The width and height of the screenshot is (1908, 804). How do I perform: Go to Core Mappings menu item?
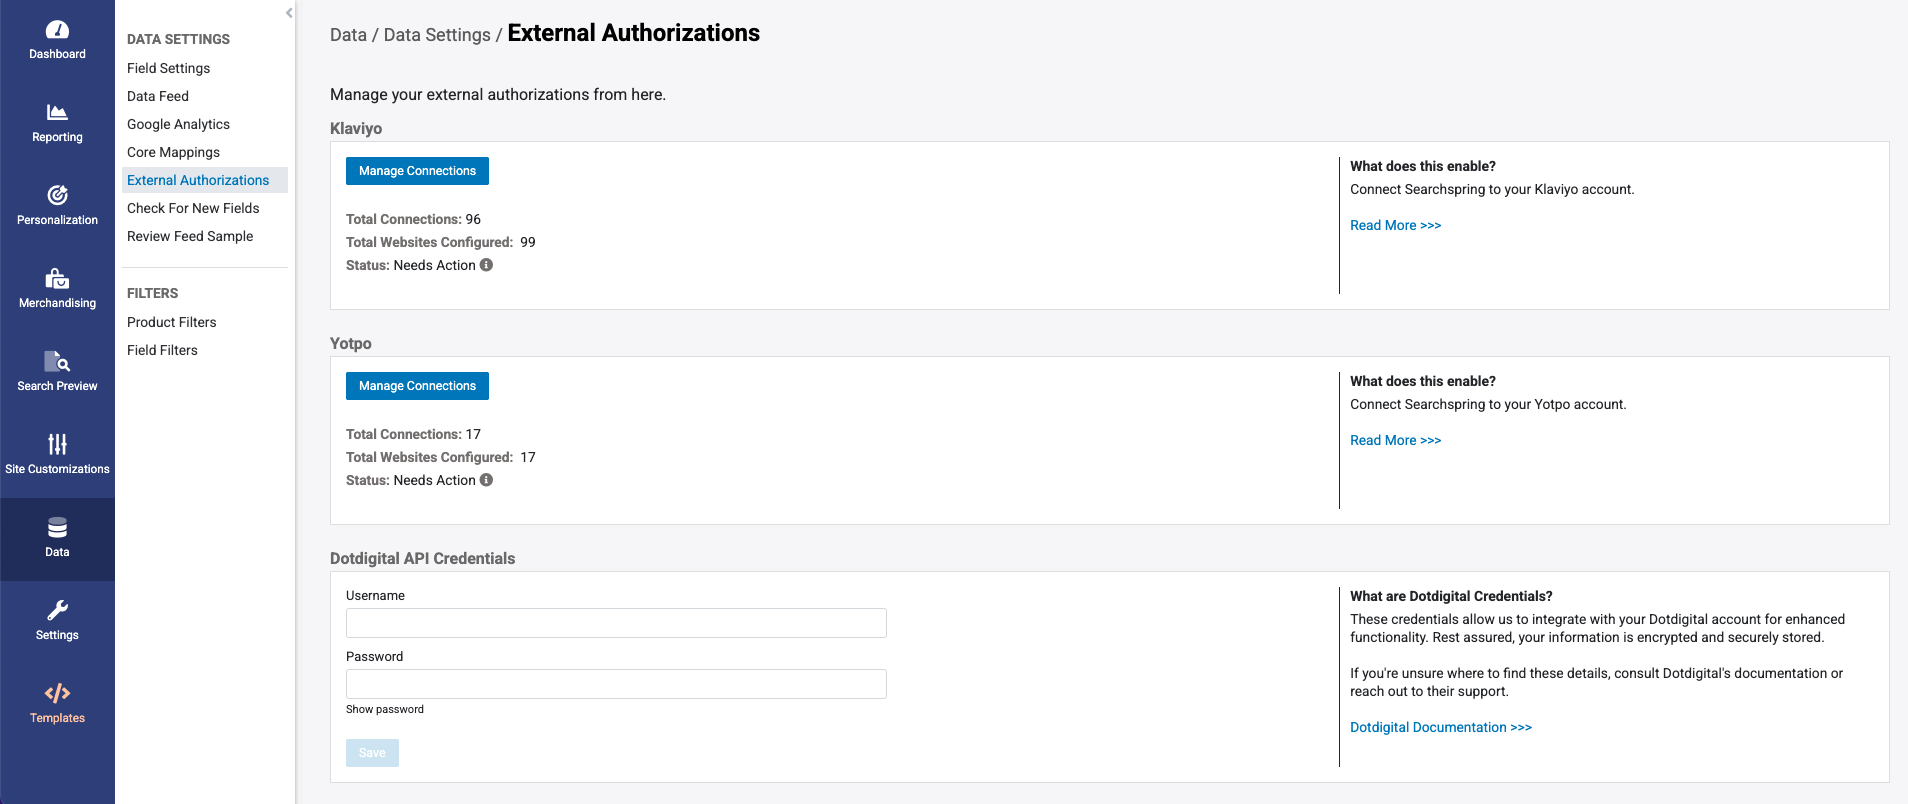173,152
